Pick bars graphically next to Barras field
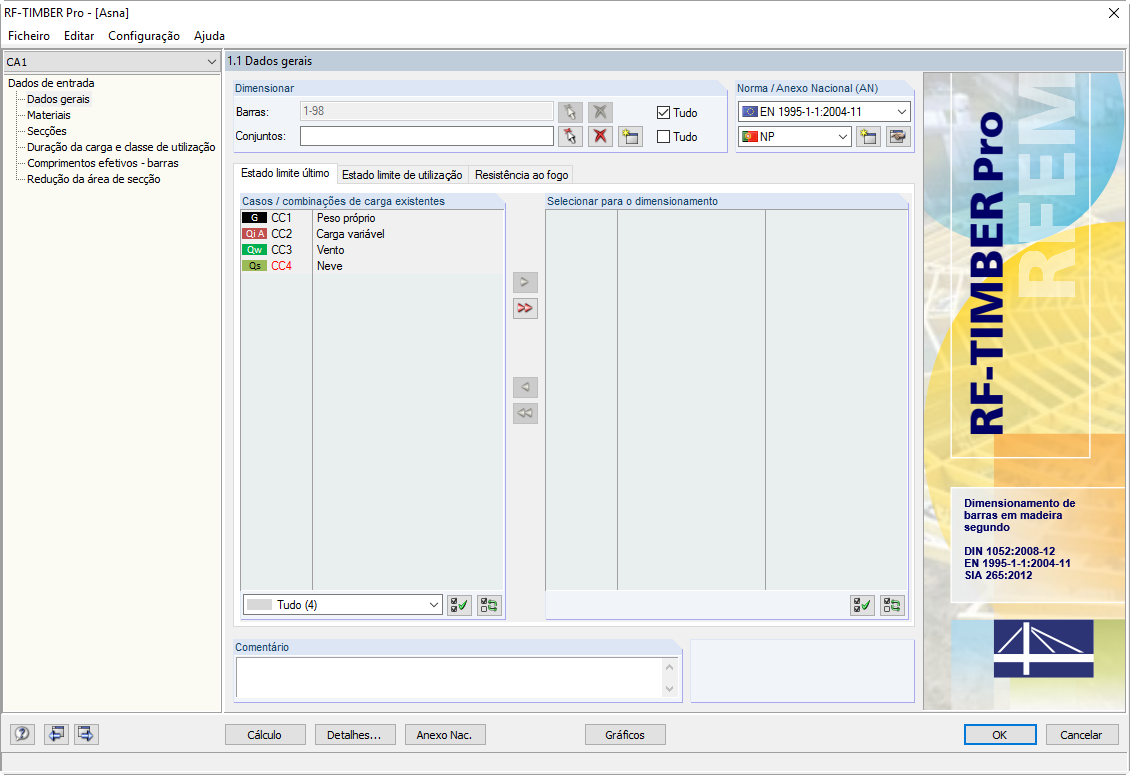1130x775 pixels. coord(570,112)
